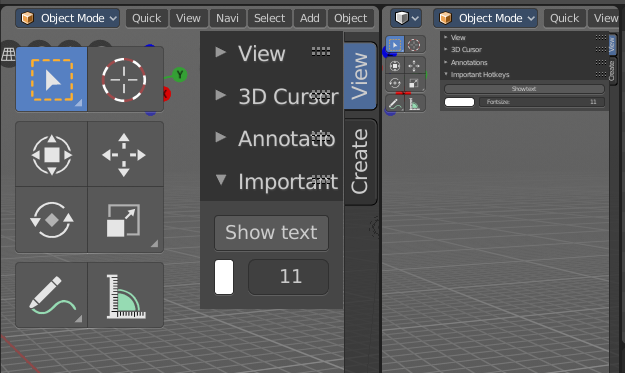
Task: Grab the drag handle of the large 3D Cursor panel
Action: coord(320,94)
